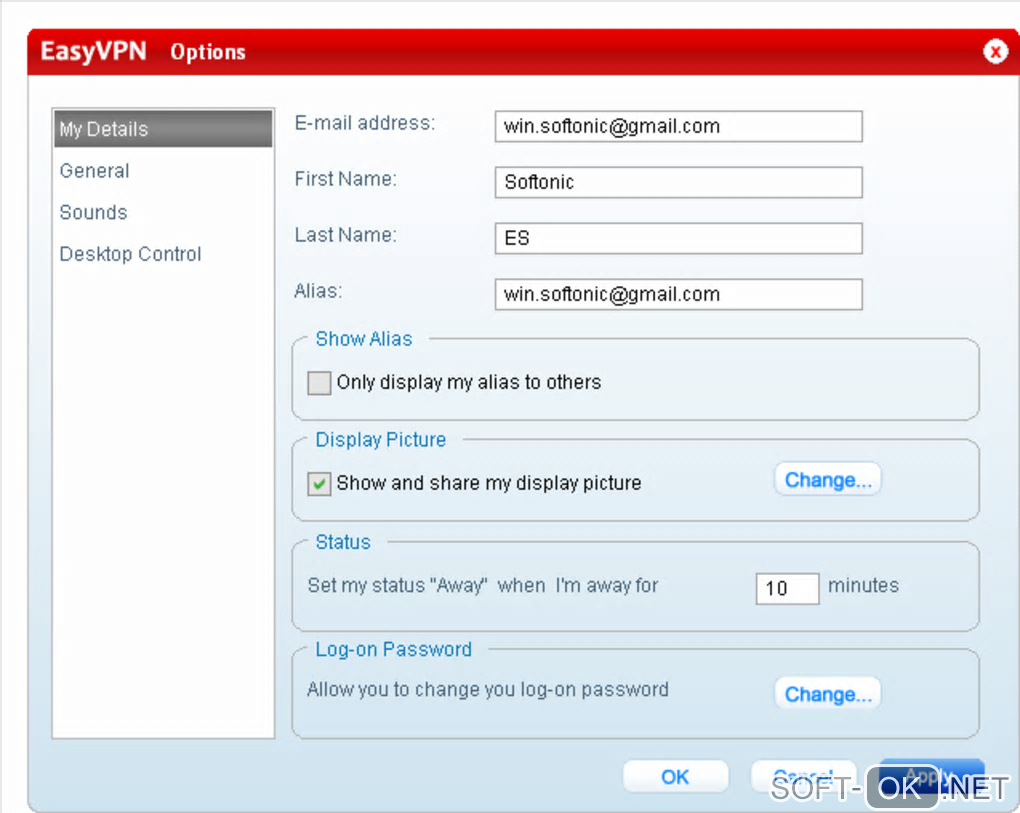Click the Alias input field
Viewport: 1020px width, 813px height.
[x=678, y=295]
